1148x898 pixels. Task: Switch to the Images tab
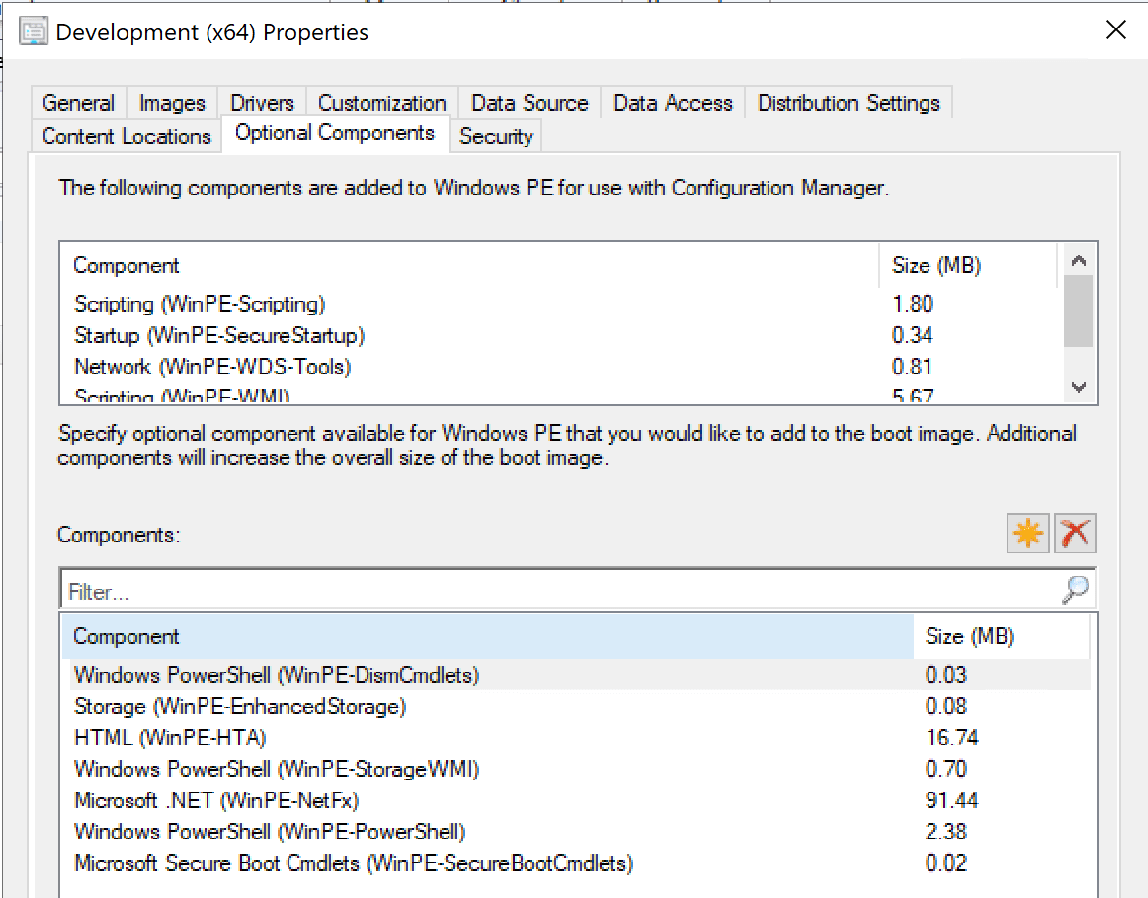[172, 103]
